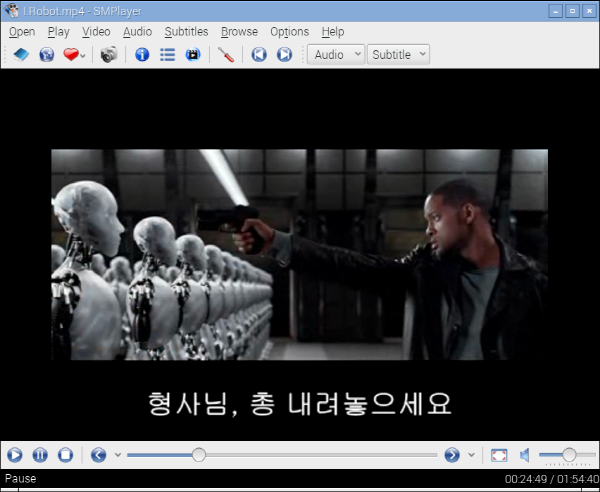The width and height of the screenshot is (600, 492).
Task: Take a screenshot with camera icon
Action: point(109,54)
